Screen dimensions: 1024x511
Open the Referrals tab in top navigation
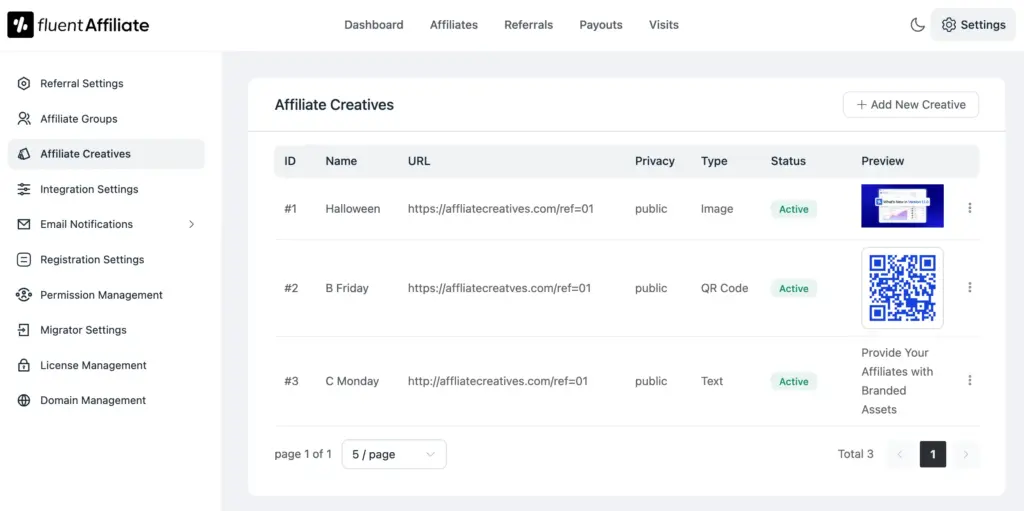point(528,25)
